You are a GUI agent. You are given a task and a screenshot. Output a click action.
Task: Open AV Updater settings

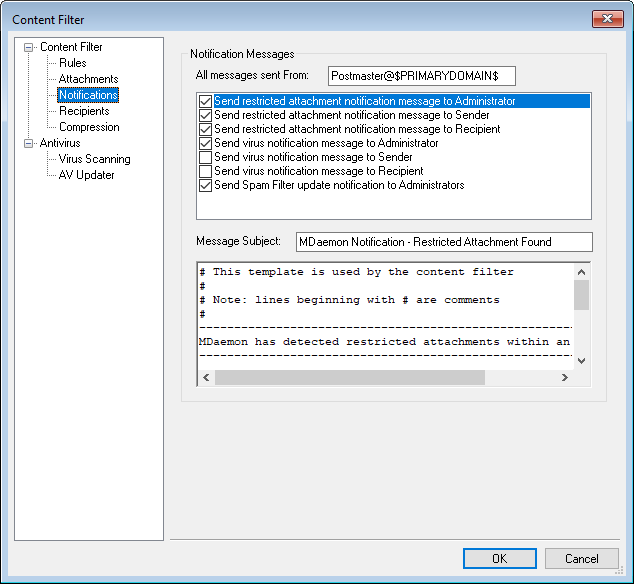click(x=86, y=175)
